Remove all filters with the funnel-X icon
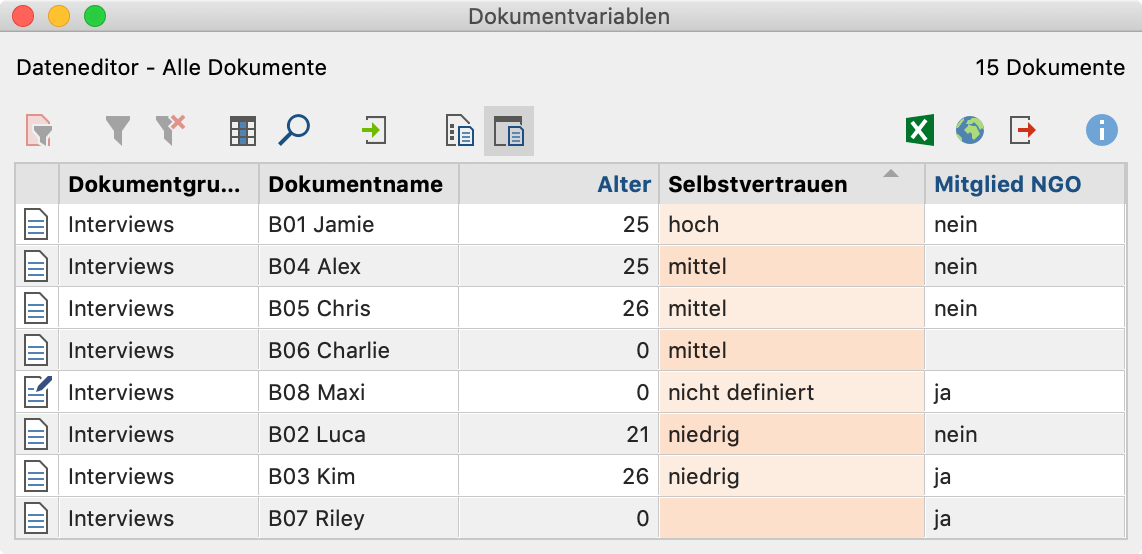The image size is (1142, 554). tap(170, 131)
